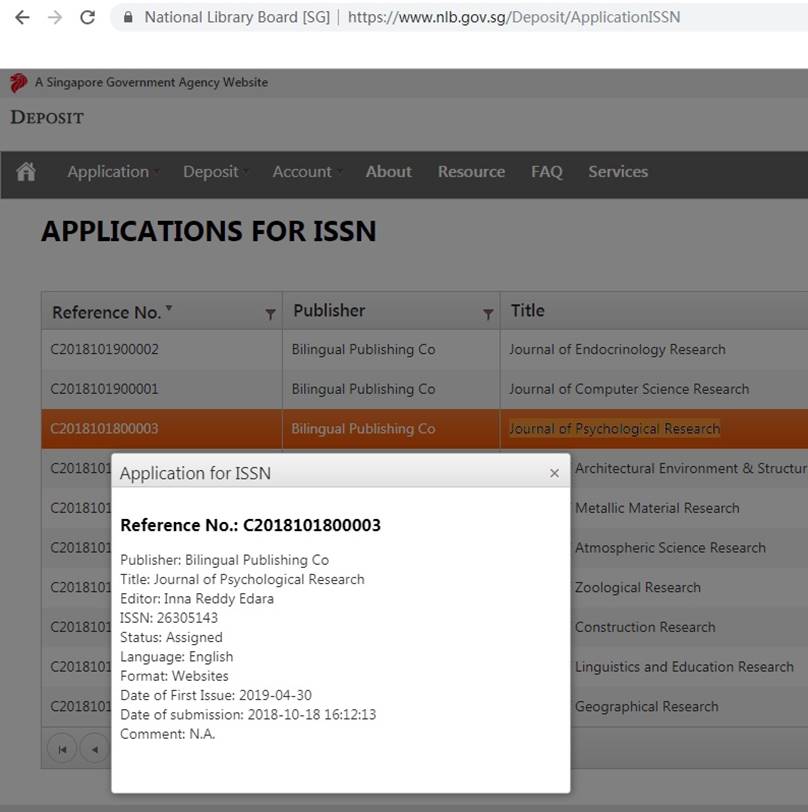Open the Home icon in navigation bar

26,171
